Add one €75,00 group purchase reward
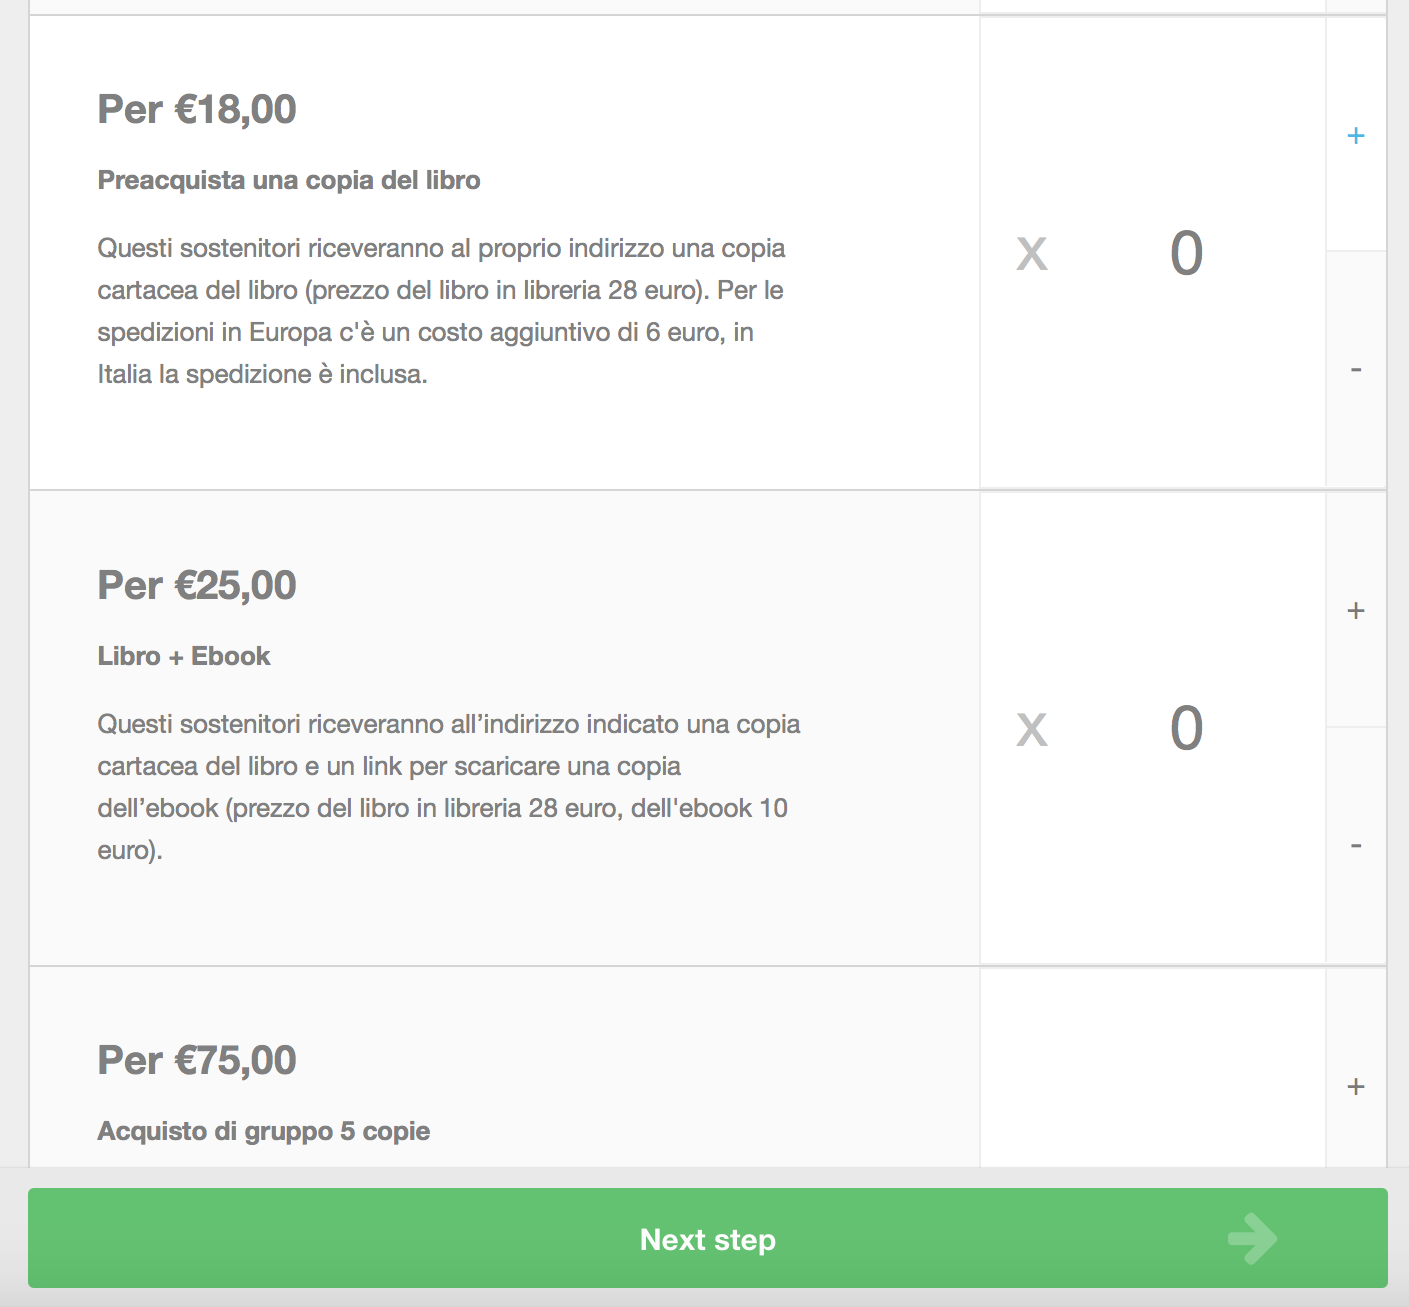1409x1307 pixels. (1356, 1086)
